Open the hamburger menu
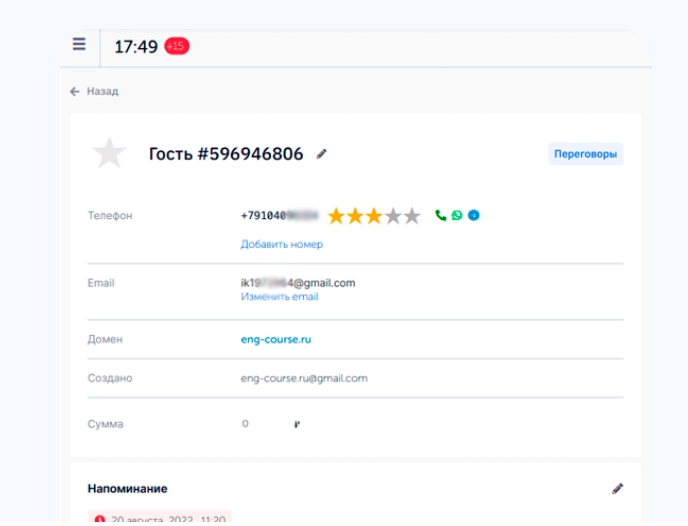 [79, 45]
